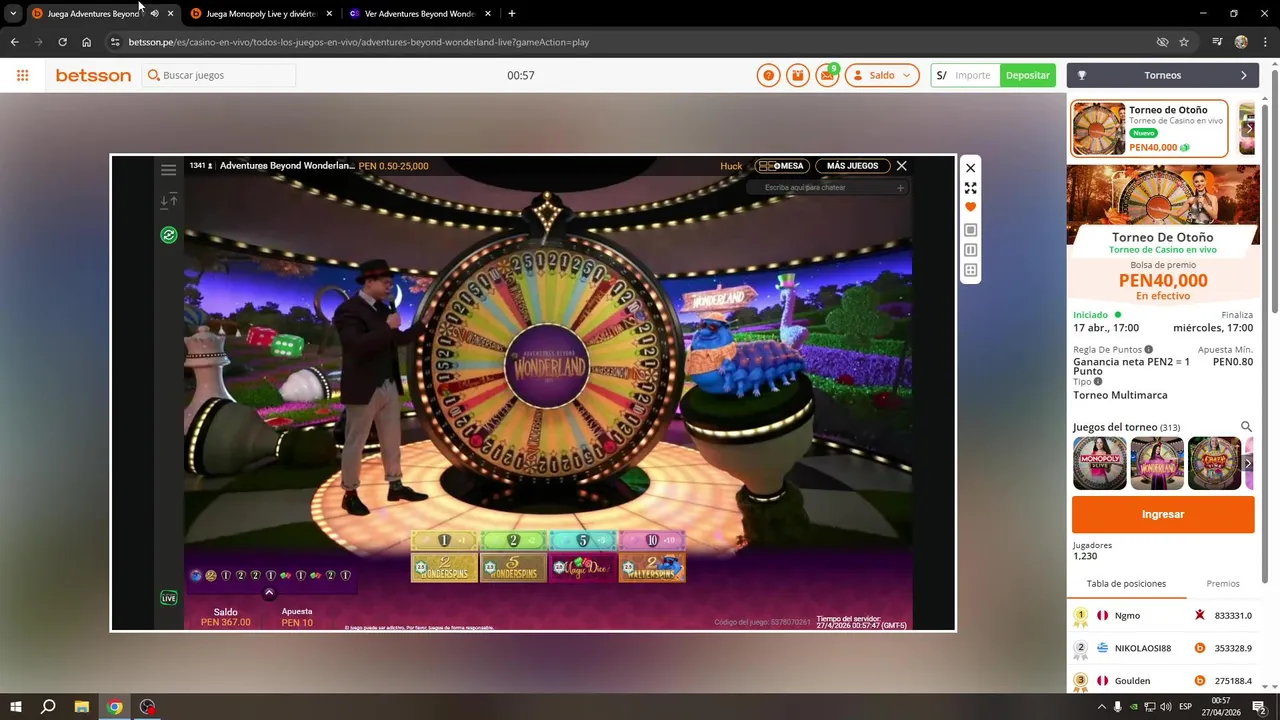
Task: Select four-game grid layout icon
Action: point(970,270)
